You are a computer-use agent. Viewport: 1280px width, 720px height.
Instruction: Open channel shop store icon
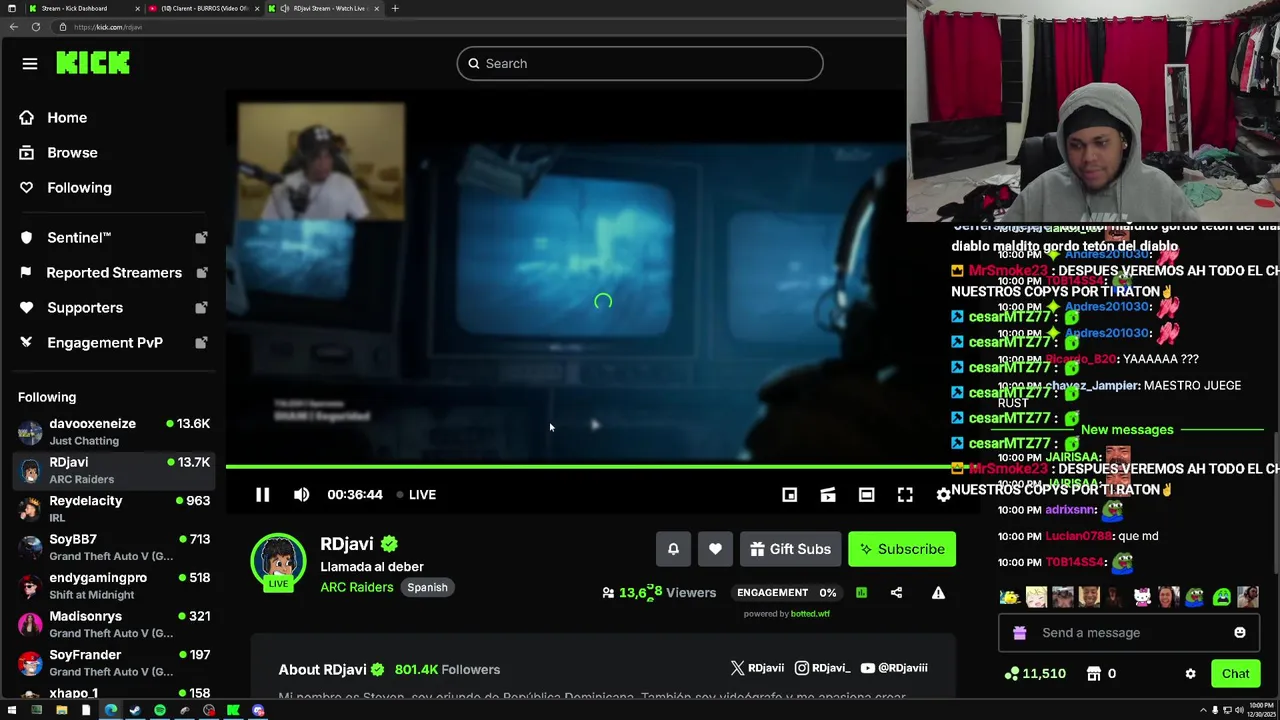tap(1094, 674)
